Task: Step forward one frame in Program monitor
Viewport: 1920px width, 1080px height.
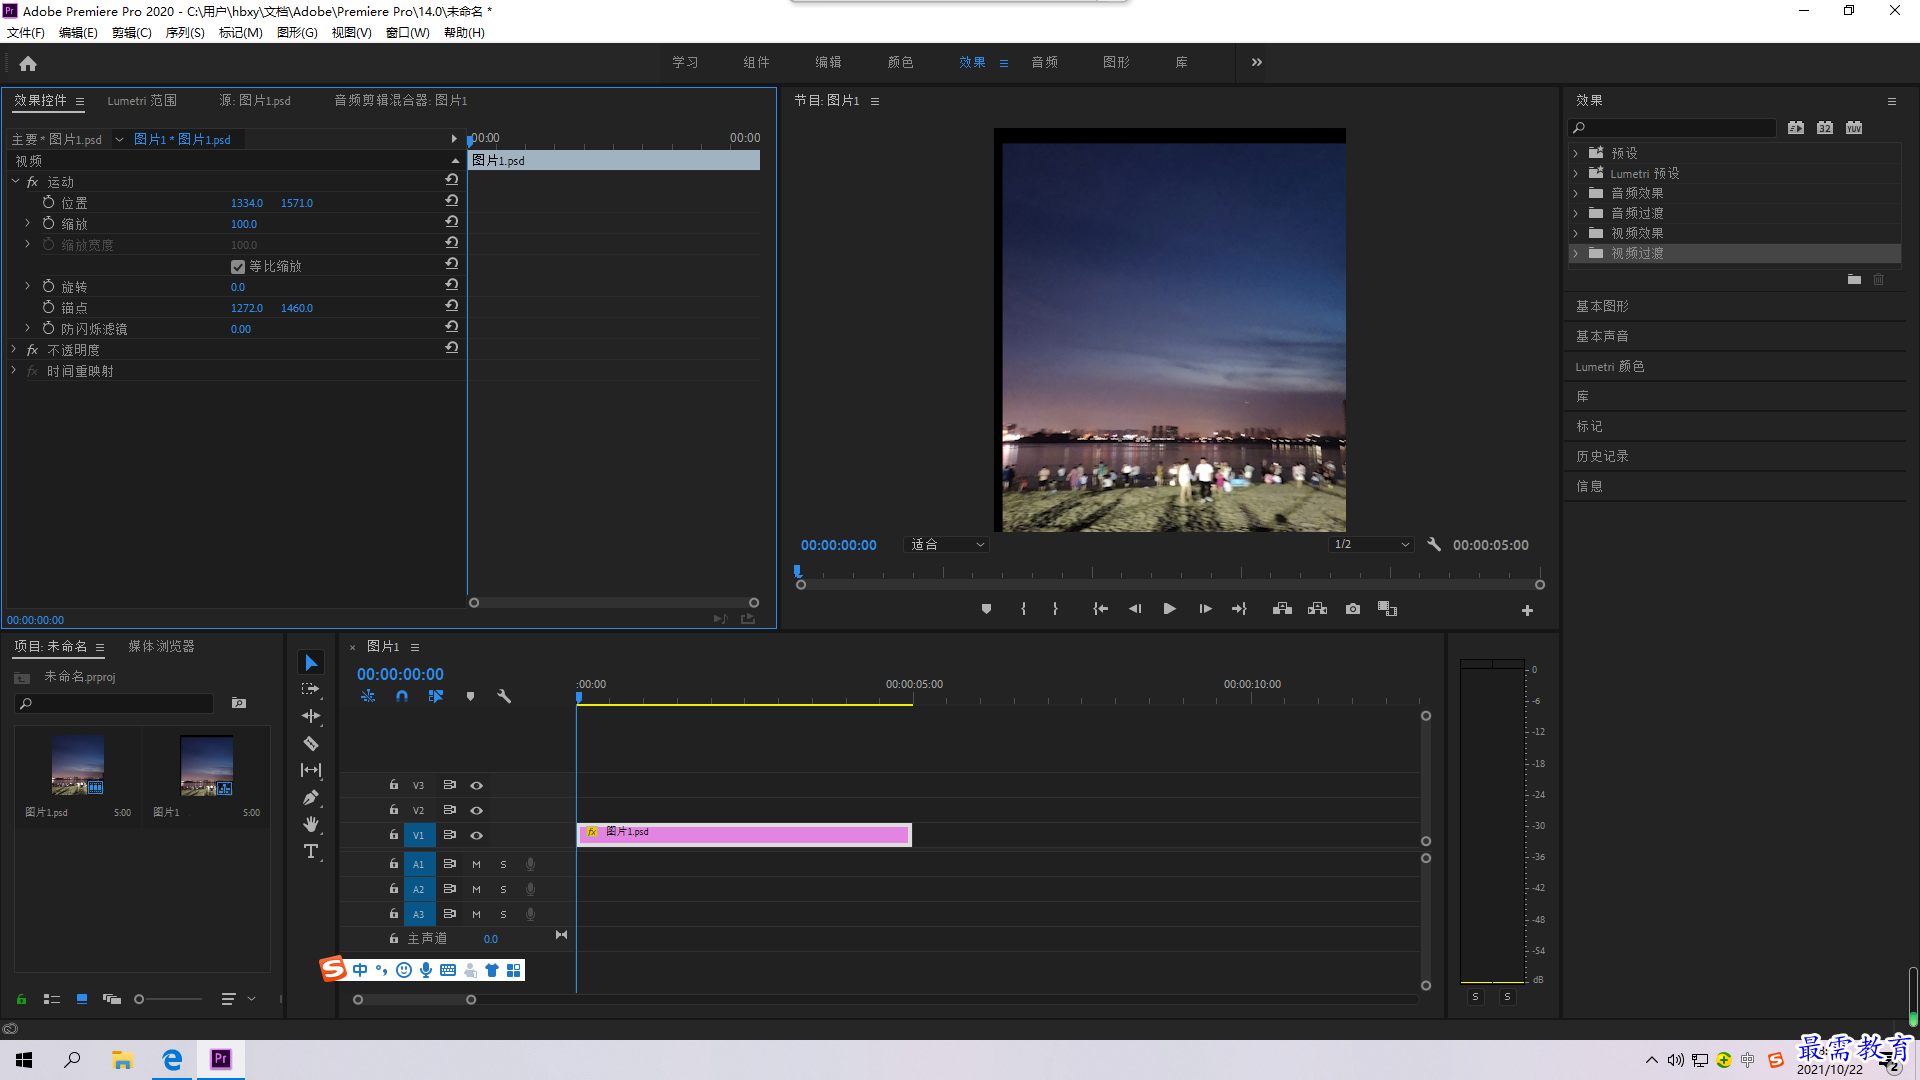Action: tap(1205, 609)
